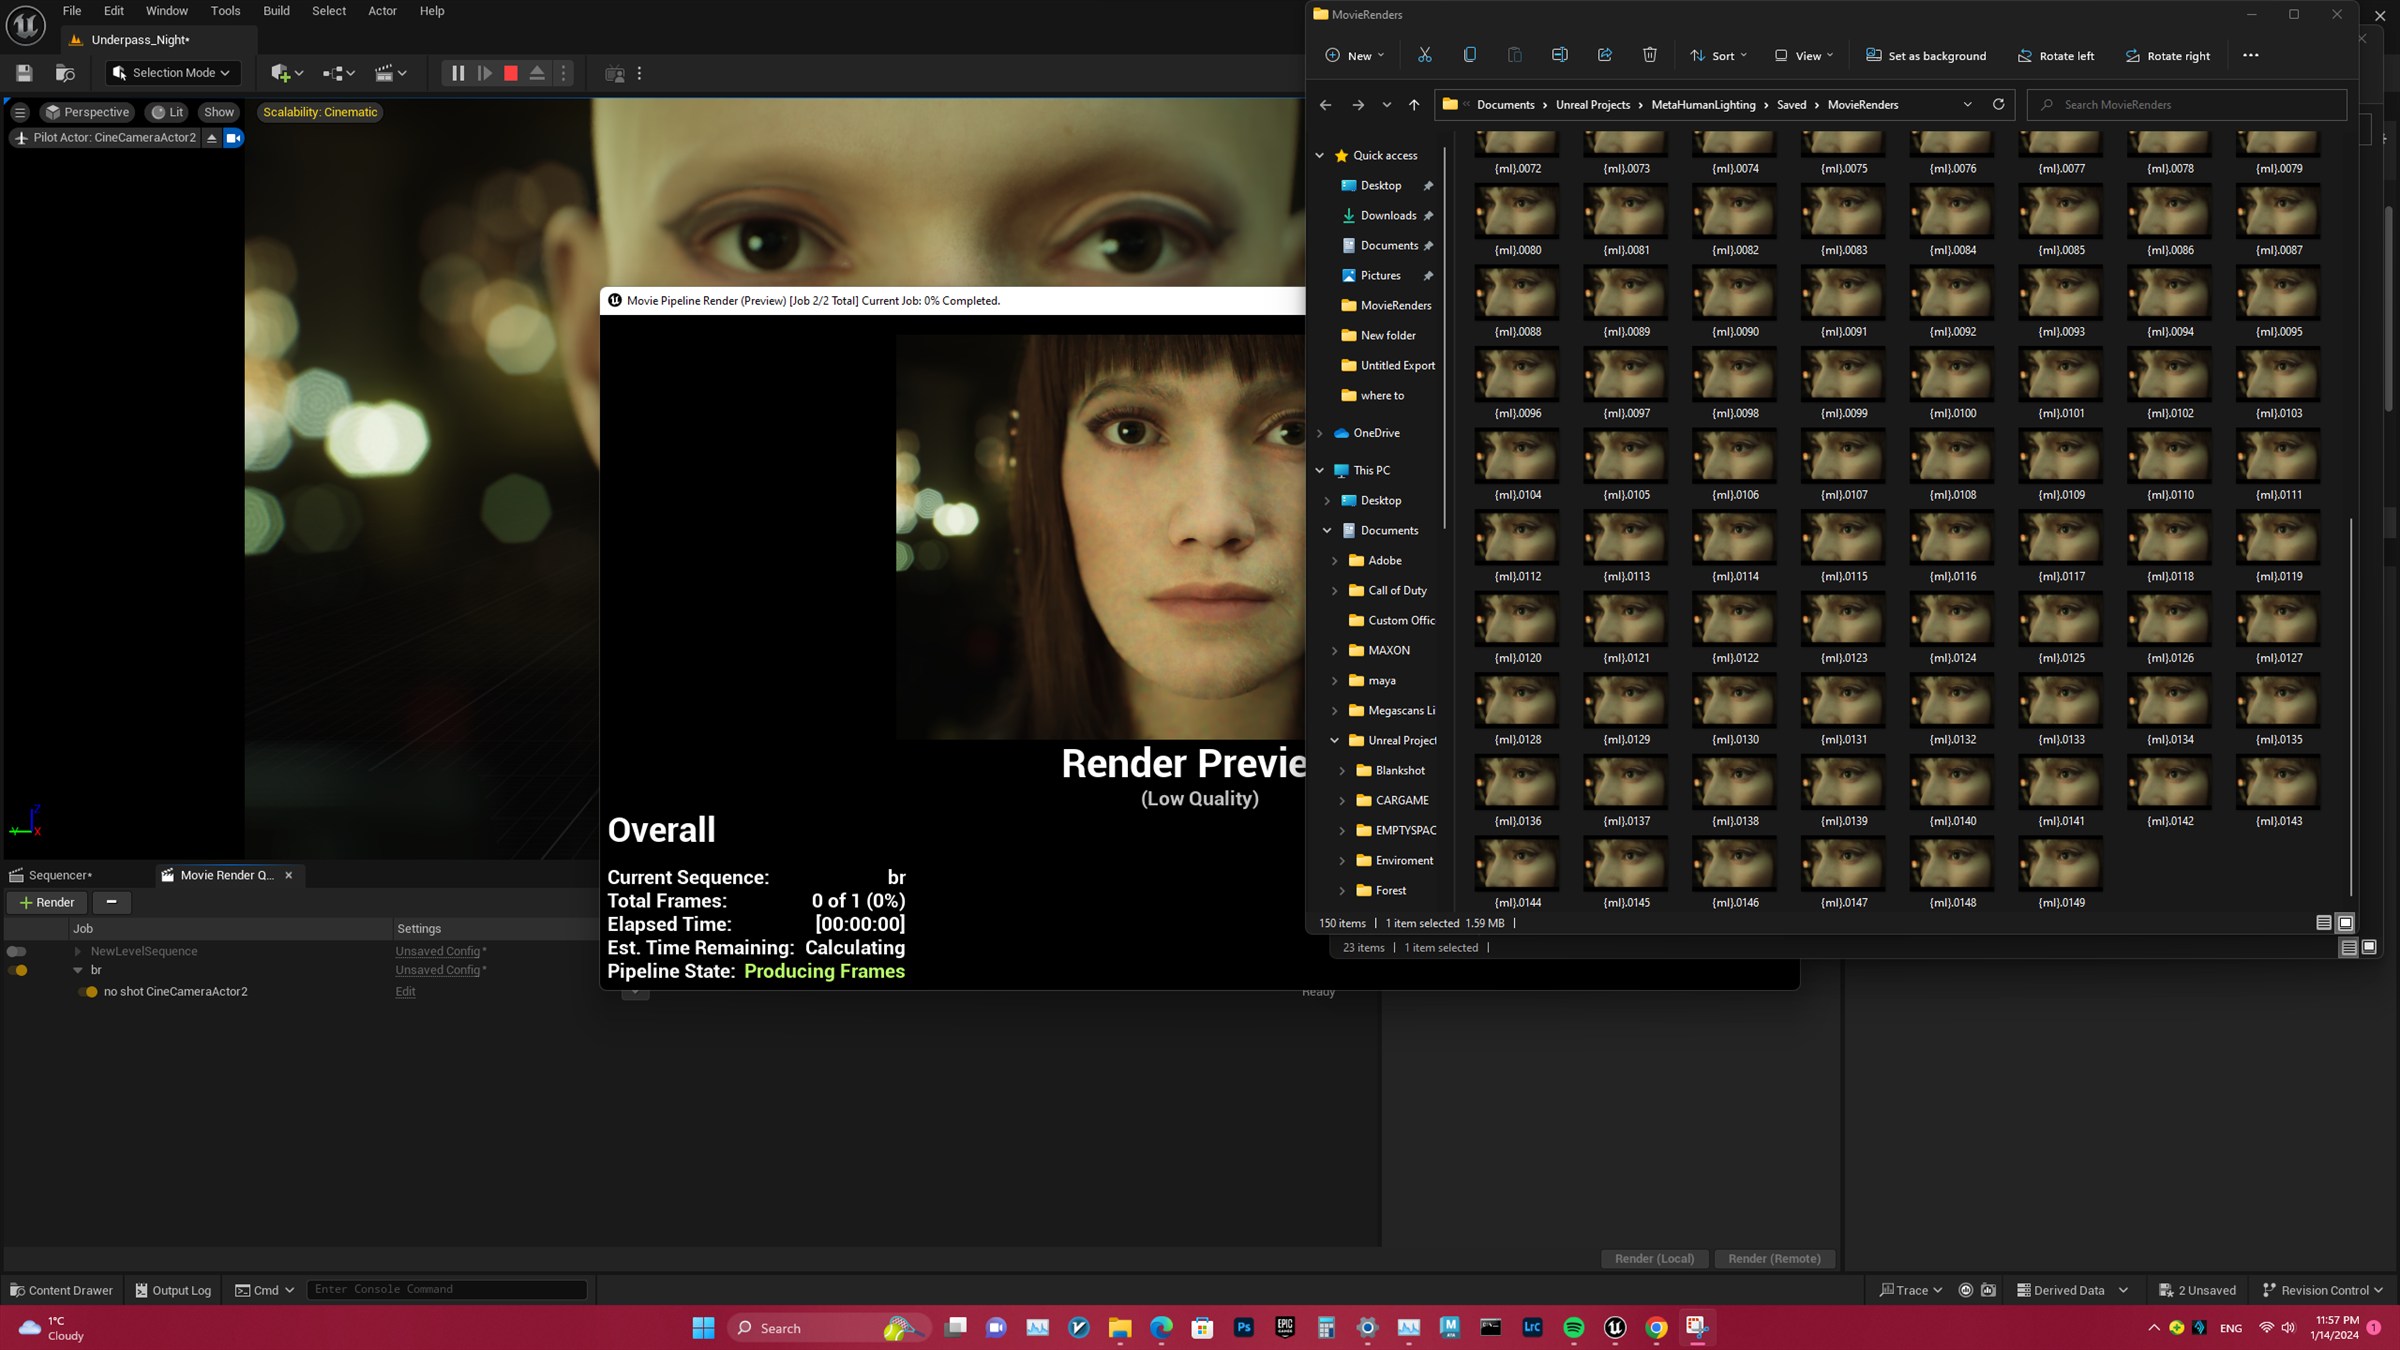Screen dimensions: 2400x1350
Task: Open the platforms icon in toolbar
Action: 615,73
